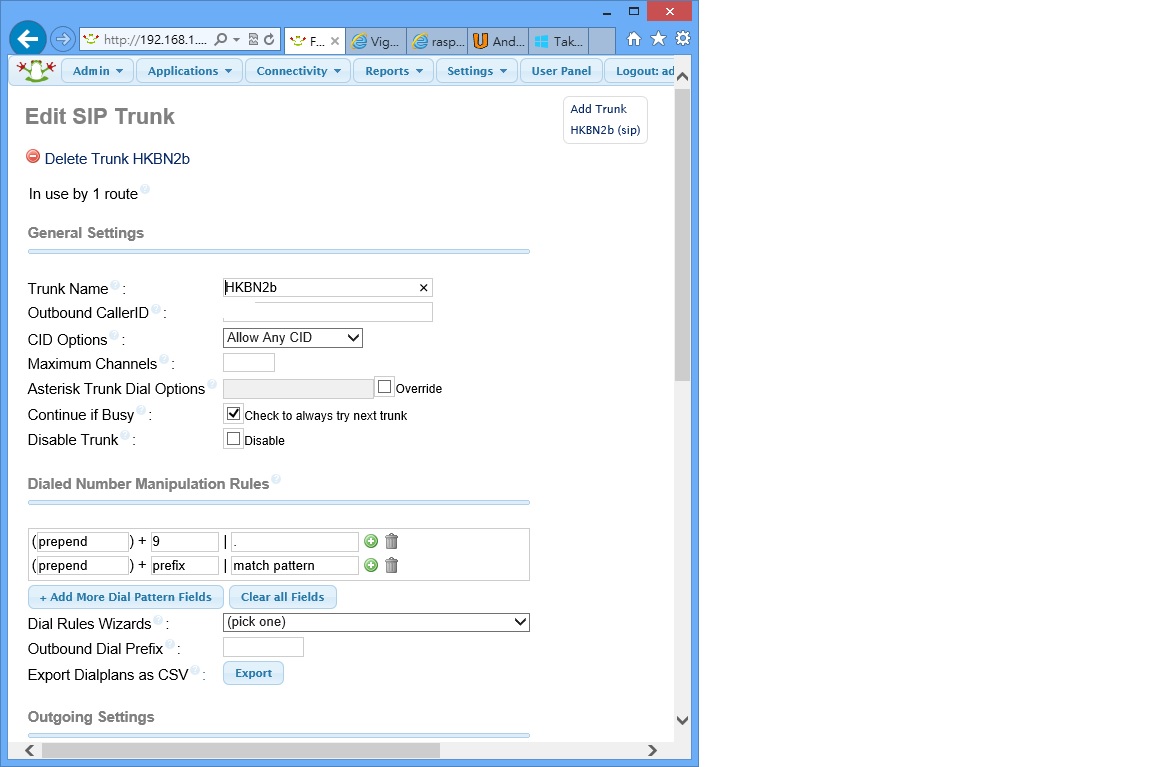The image size is (1152, 767).
Task: Click the Add More Dial Pattern Fields button
Action: 126,597
